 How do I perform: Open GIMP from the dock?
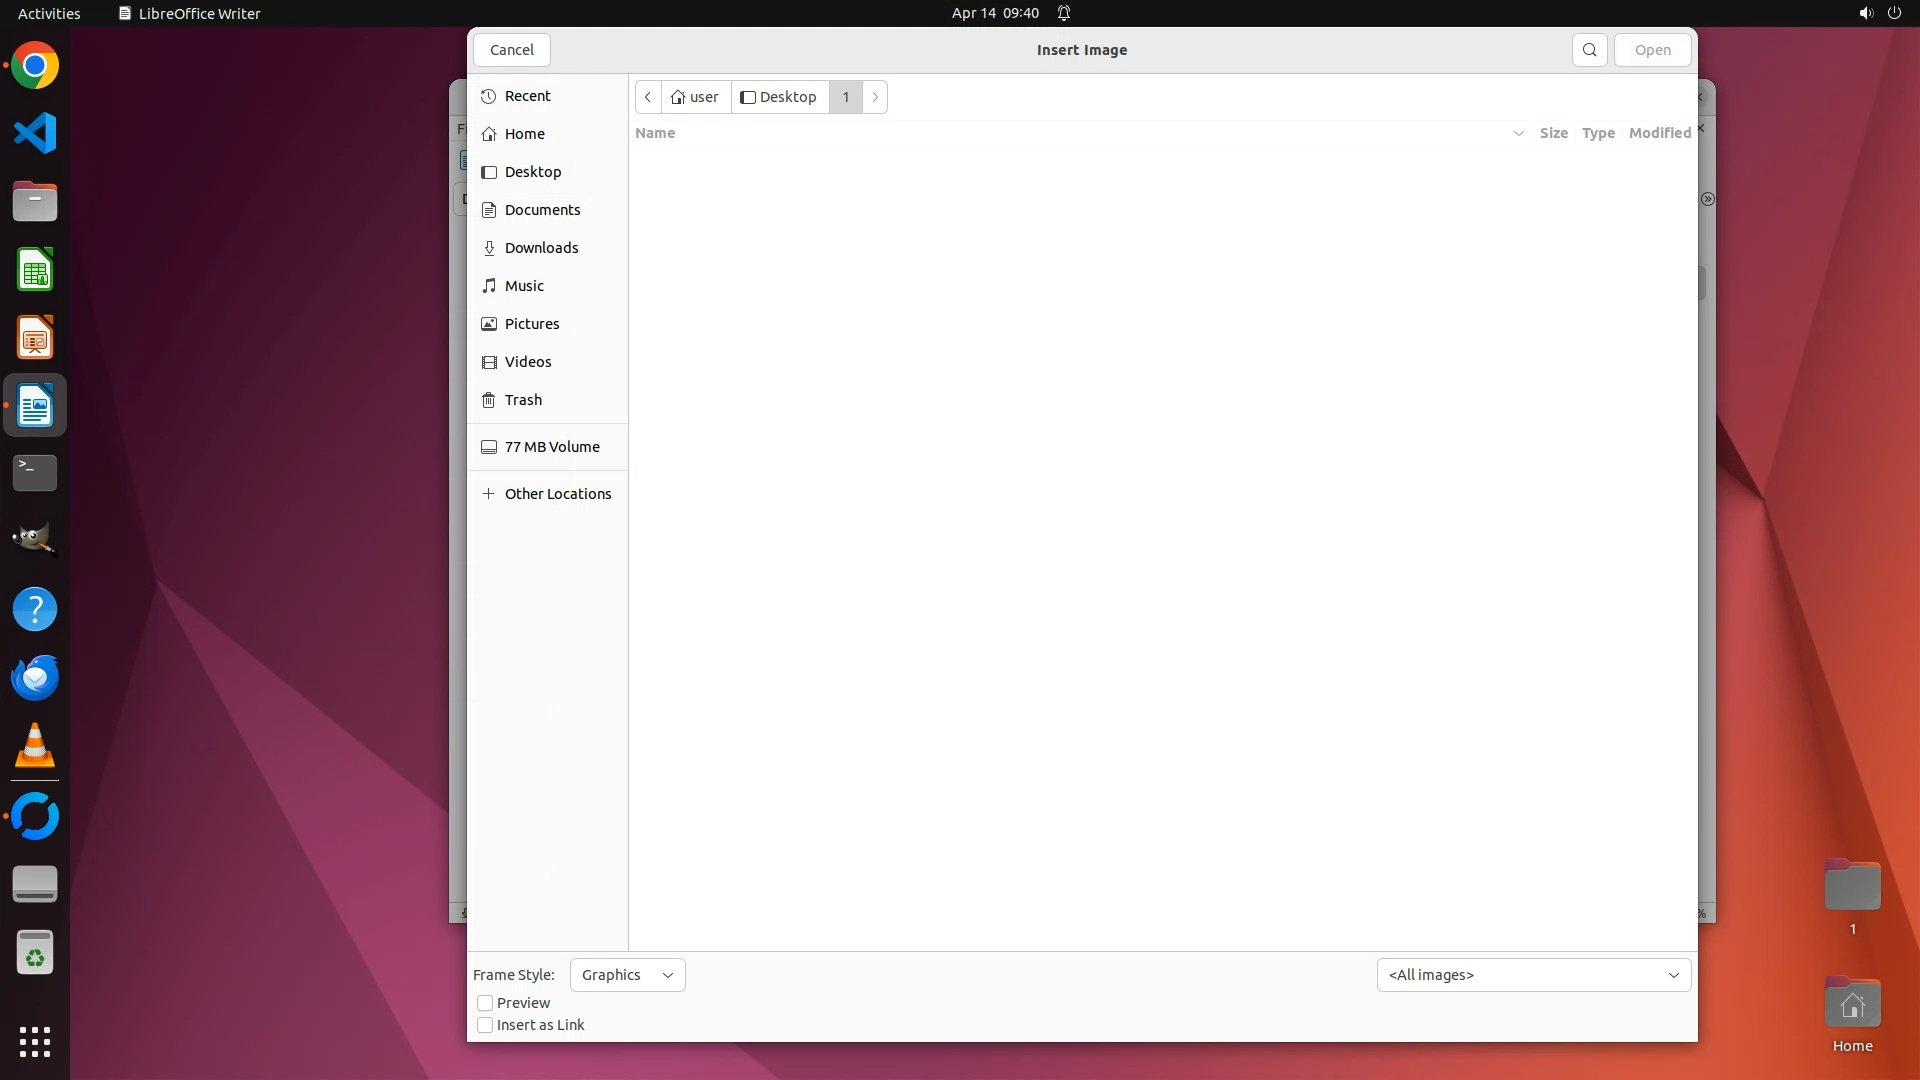point(35,541)
